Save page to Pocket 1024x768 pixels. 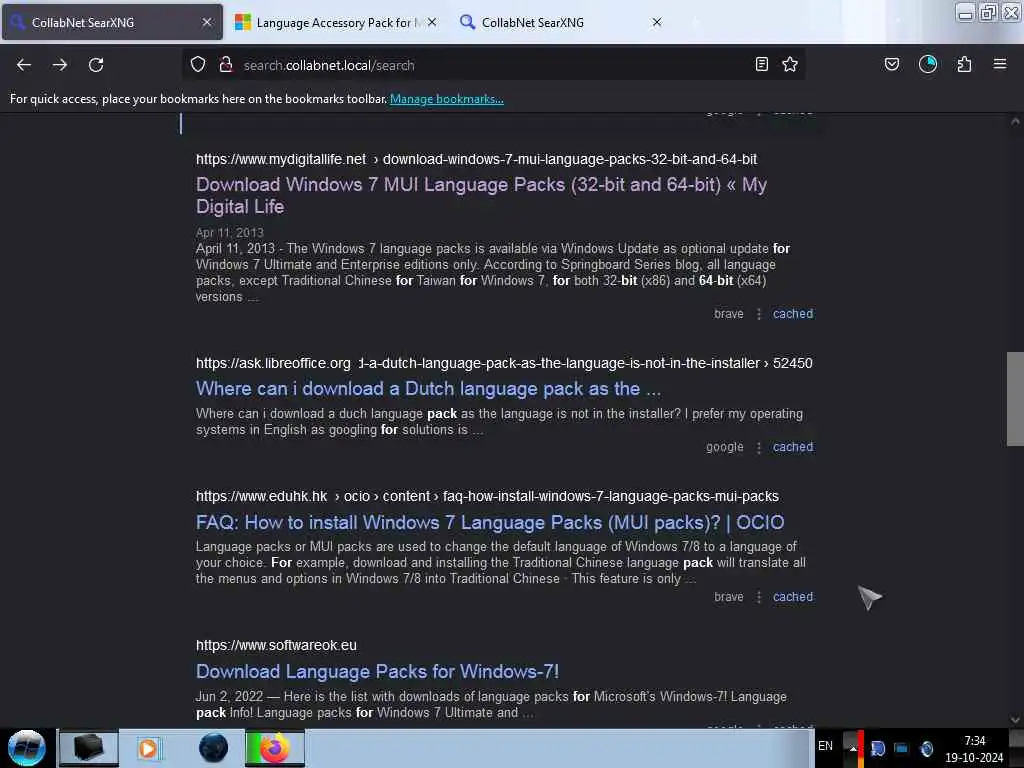click(x=891, y=64)
